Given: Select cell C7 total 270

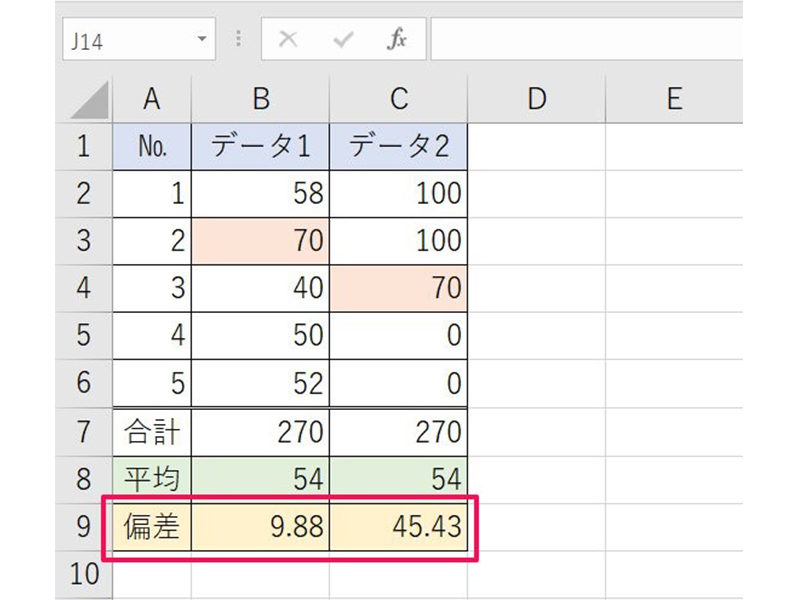Looking at the screenshot, I should coord(398,432).
